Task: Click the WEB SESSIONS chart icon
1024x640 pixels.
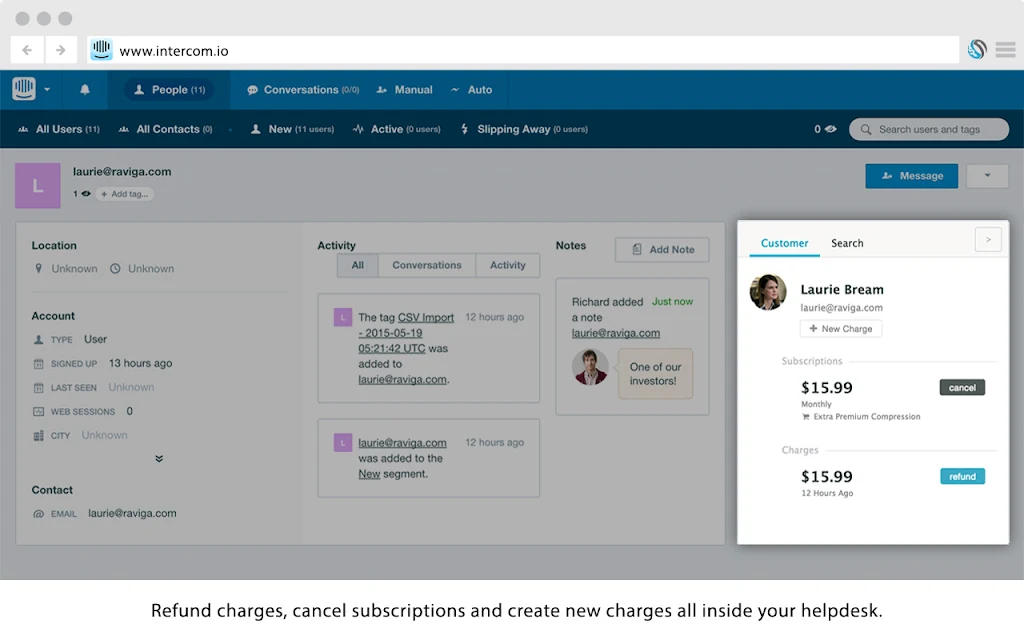Action: click(x=39, y=411)
